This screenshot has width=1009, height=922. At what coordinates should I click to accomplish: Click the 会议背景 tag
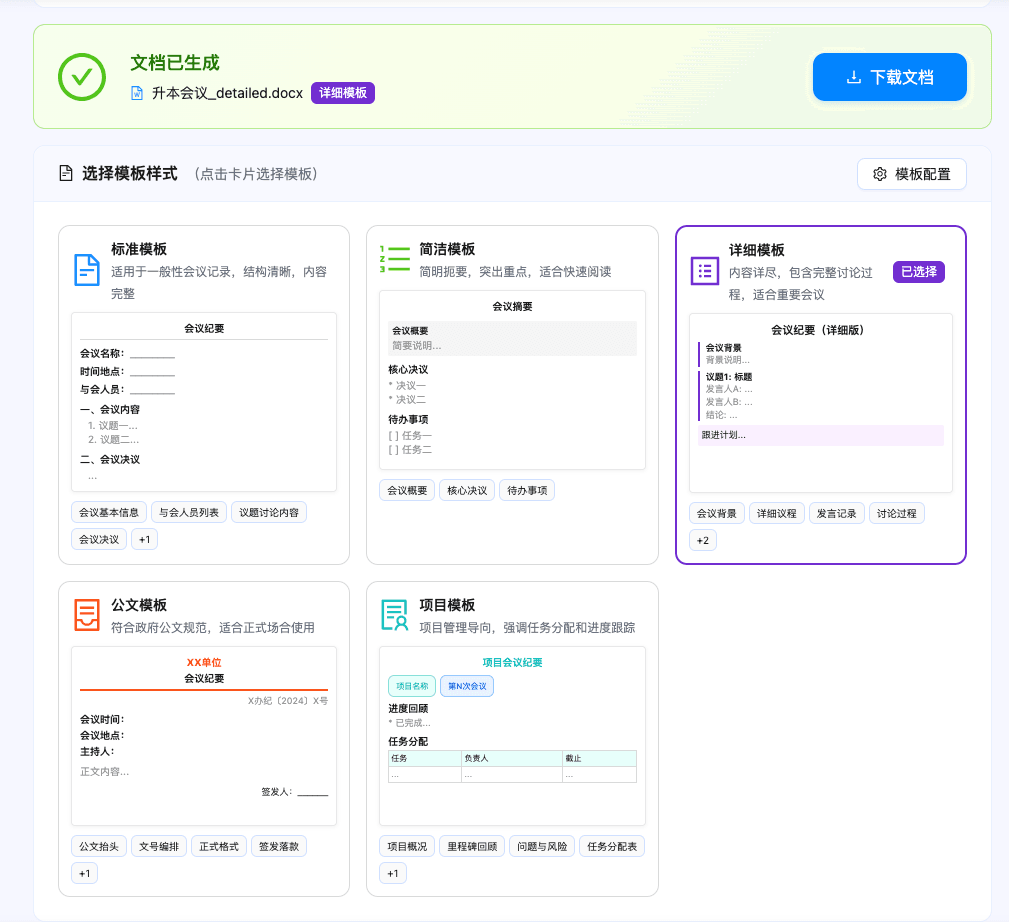717,513
